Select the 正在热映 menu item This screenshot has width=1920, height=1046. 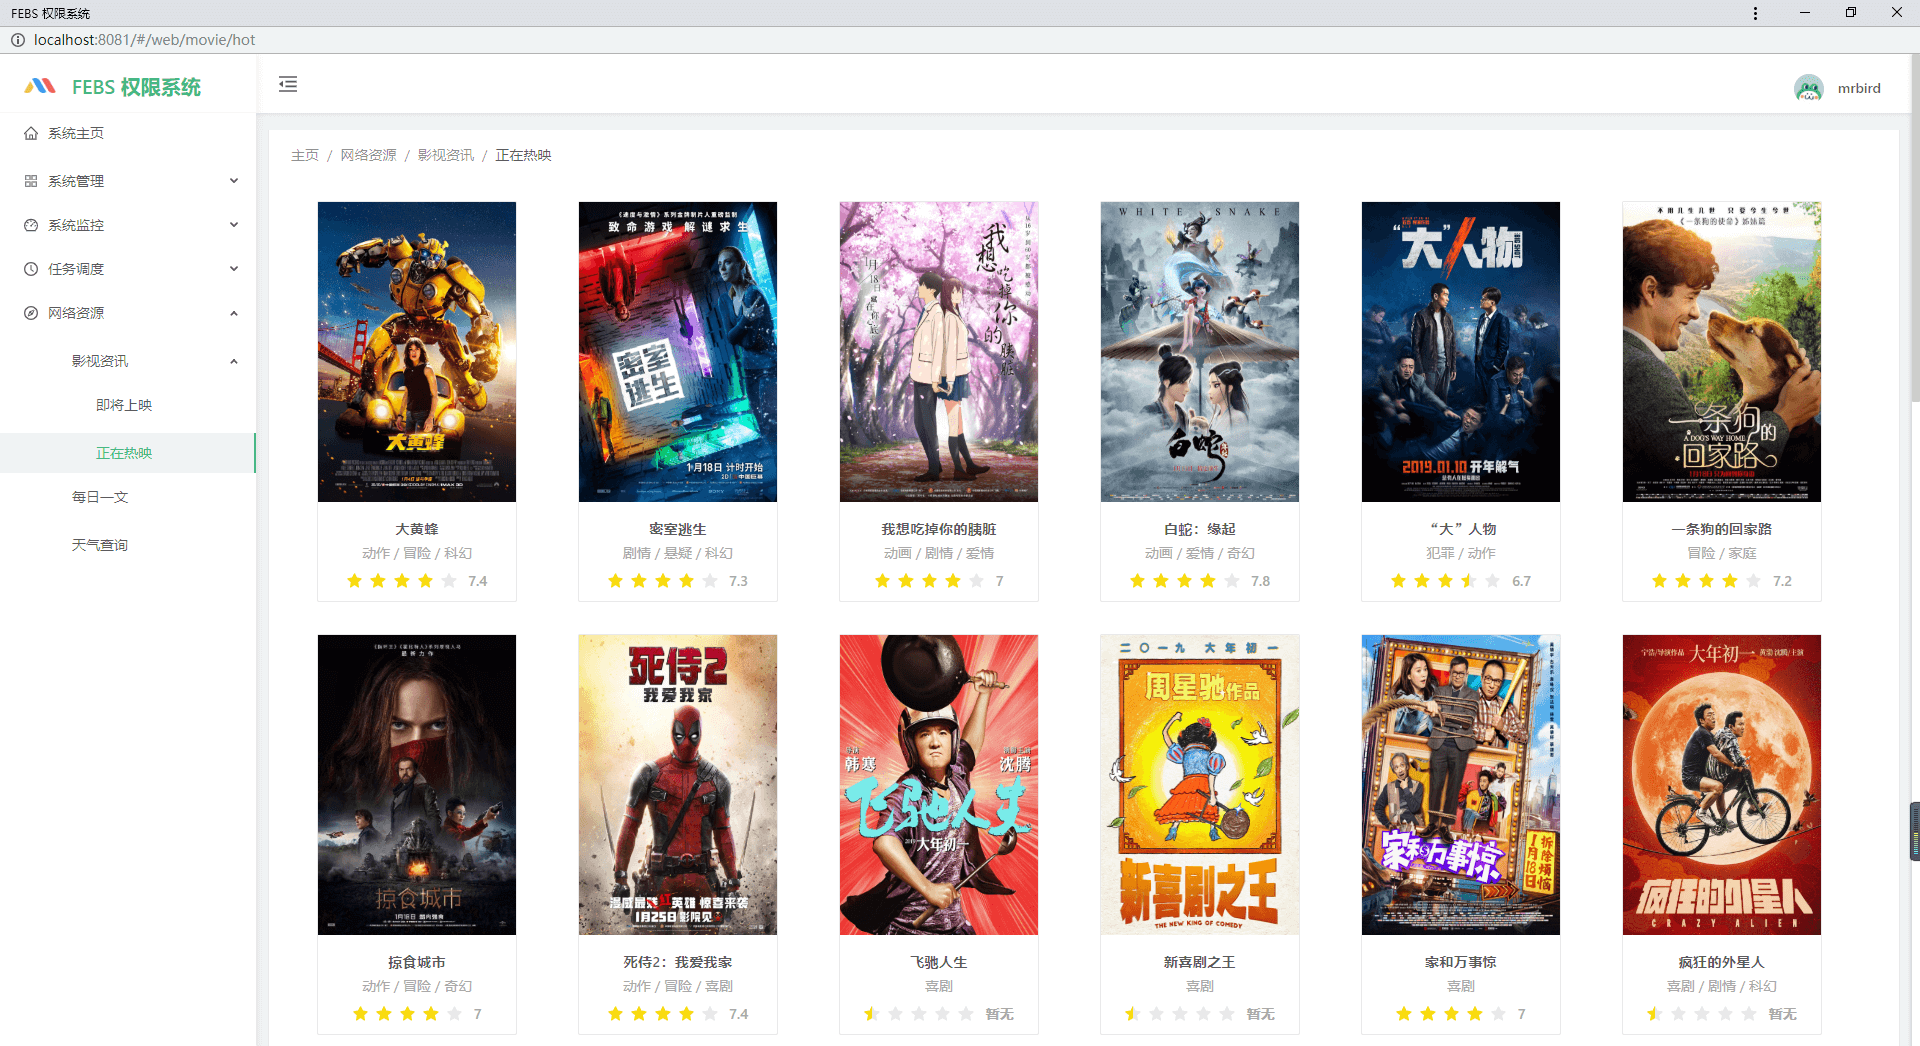128,453
